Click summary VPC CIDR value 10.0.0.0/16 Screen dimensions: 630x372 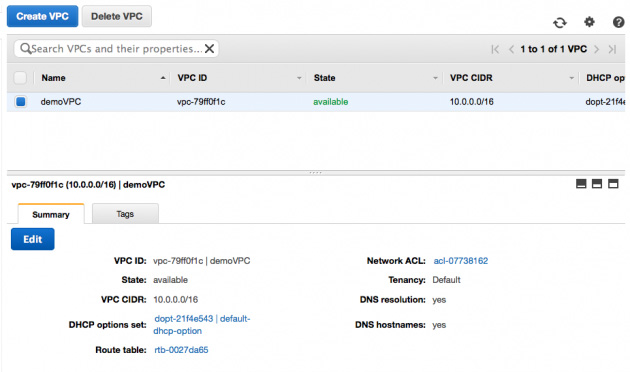point(176,300)
